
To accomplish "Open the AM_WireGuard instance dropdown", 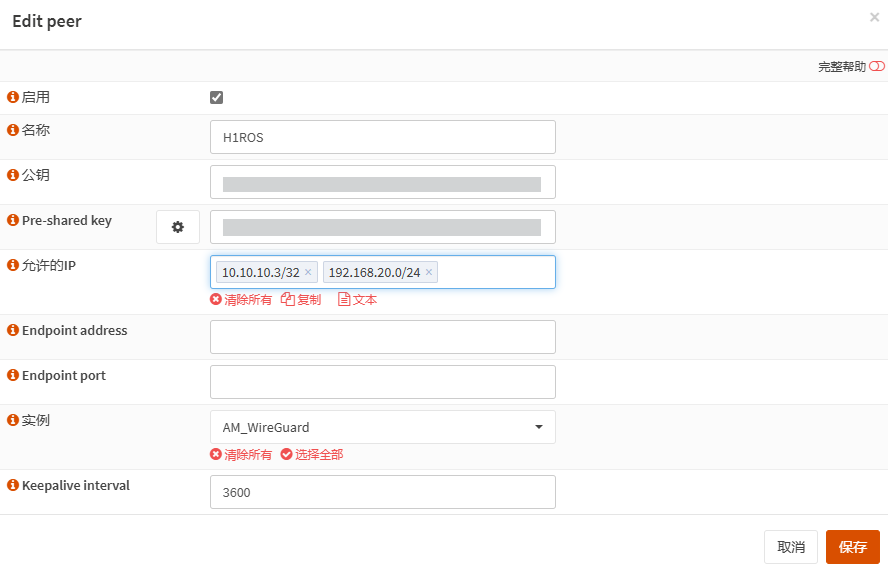I will [382, 427].
